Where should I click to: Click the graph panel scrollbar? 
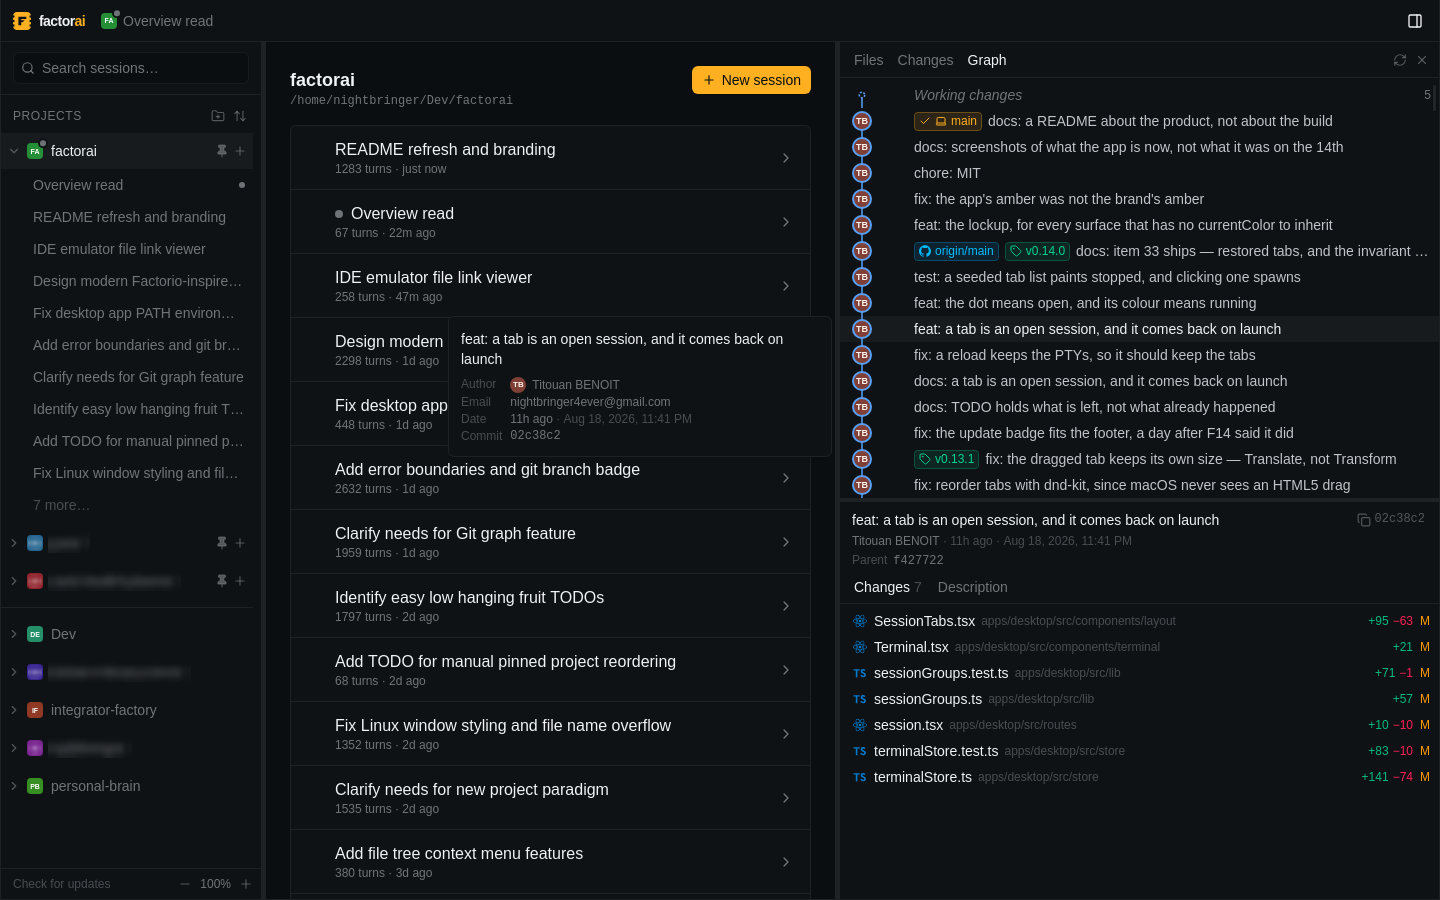1435,98
